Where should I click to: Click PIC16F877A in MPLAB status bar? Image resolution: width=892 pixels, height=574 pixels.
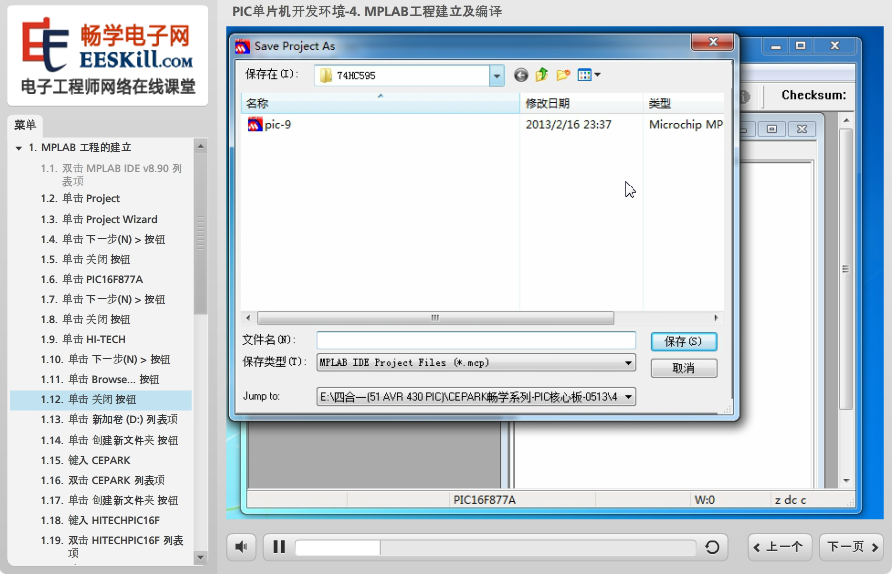point(484,500)
